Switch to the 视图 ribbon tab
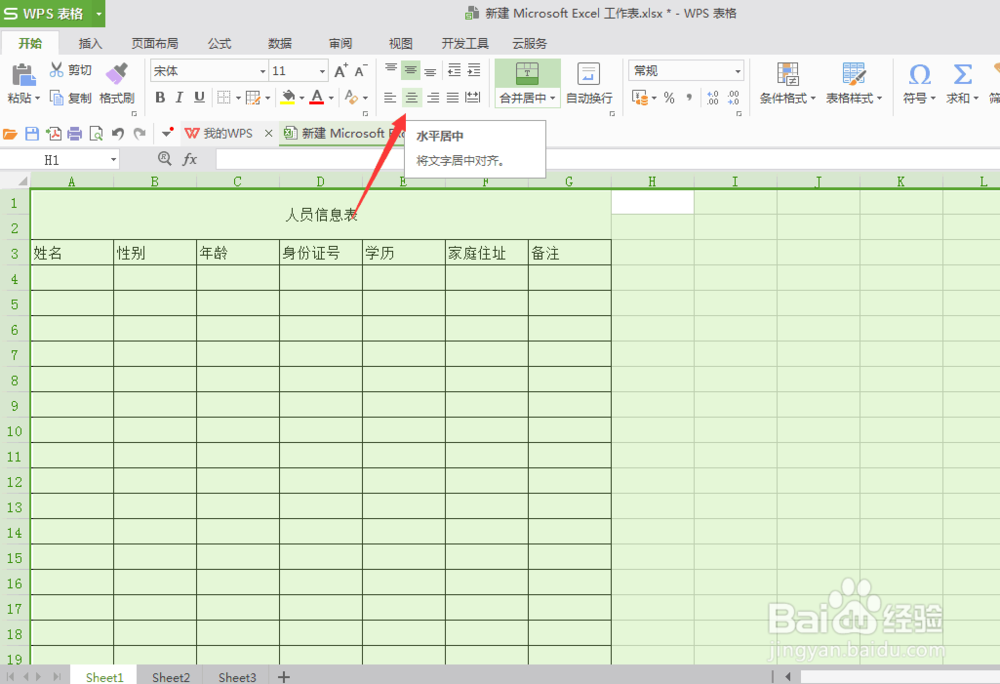 [401, 43]
